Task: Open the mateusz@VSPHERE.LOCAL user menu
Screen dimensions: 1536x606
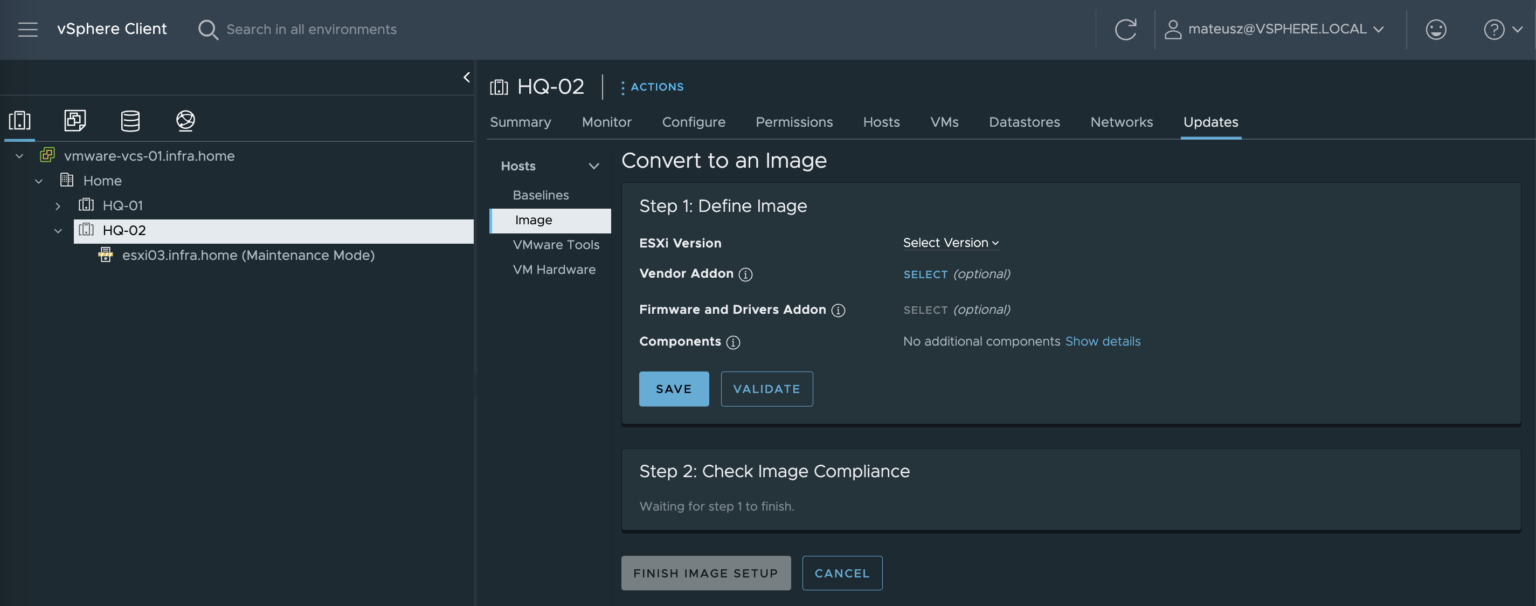Action: [1275, 29]
